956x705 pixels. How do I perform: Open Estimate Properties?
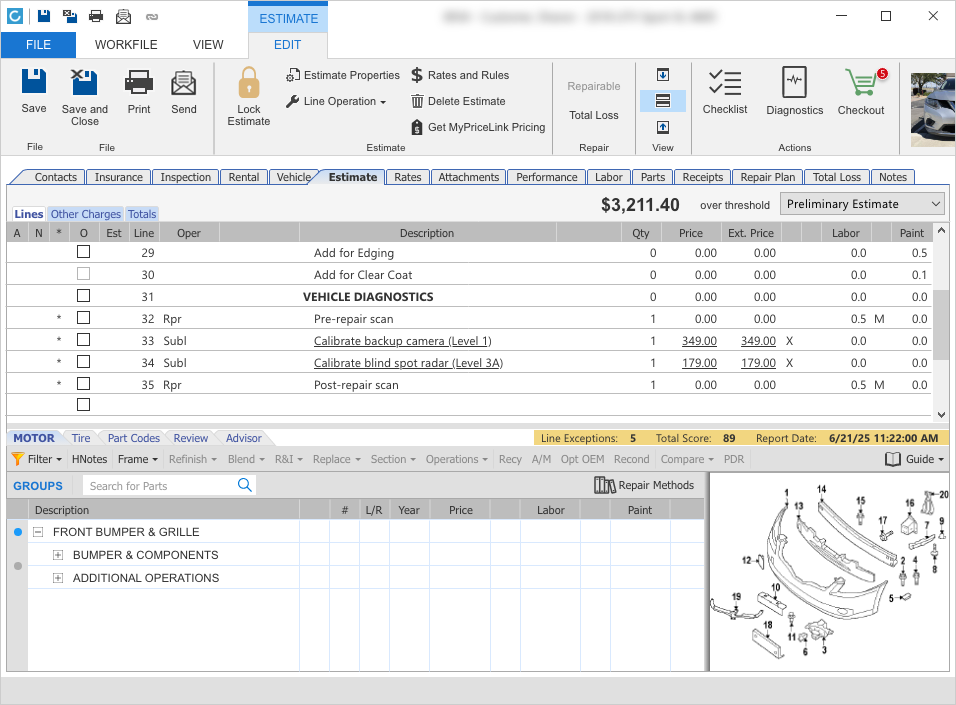point(343,75)
